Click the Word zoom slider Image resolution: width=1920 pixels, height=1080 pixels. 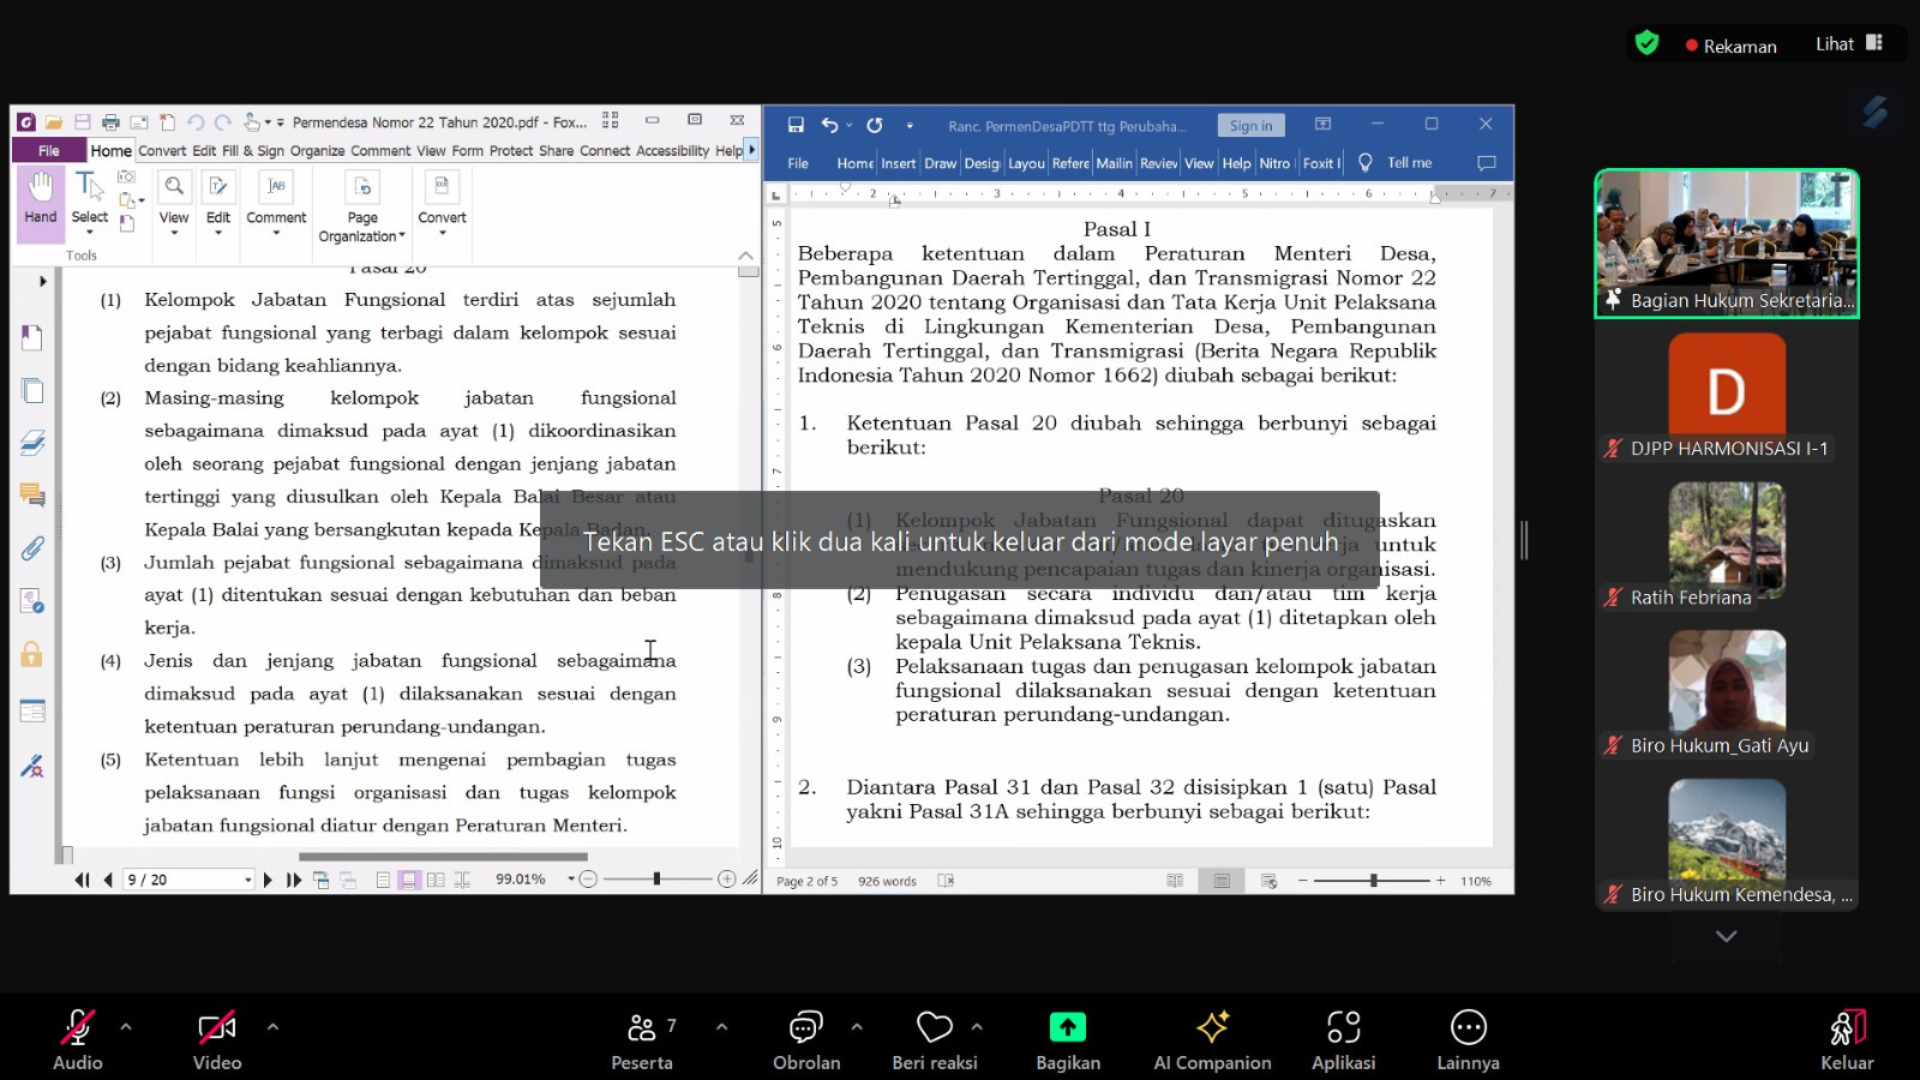coord(1372,881)
